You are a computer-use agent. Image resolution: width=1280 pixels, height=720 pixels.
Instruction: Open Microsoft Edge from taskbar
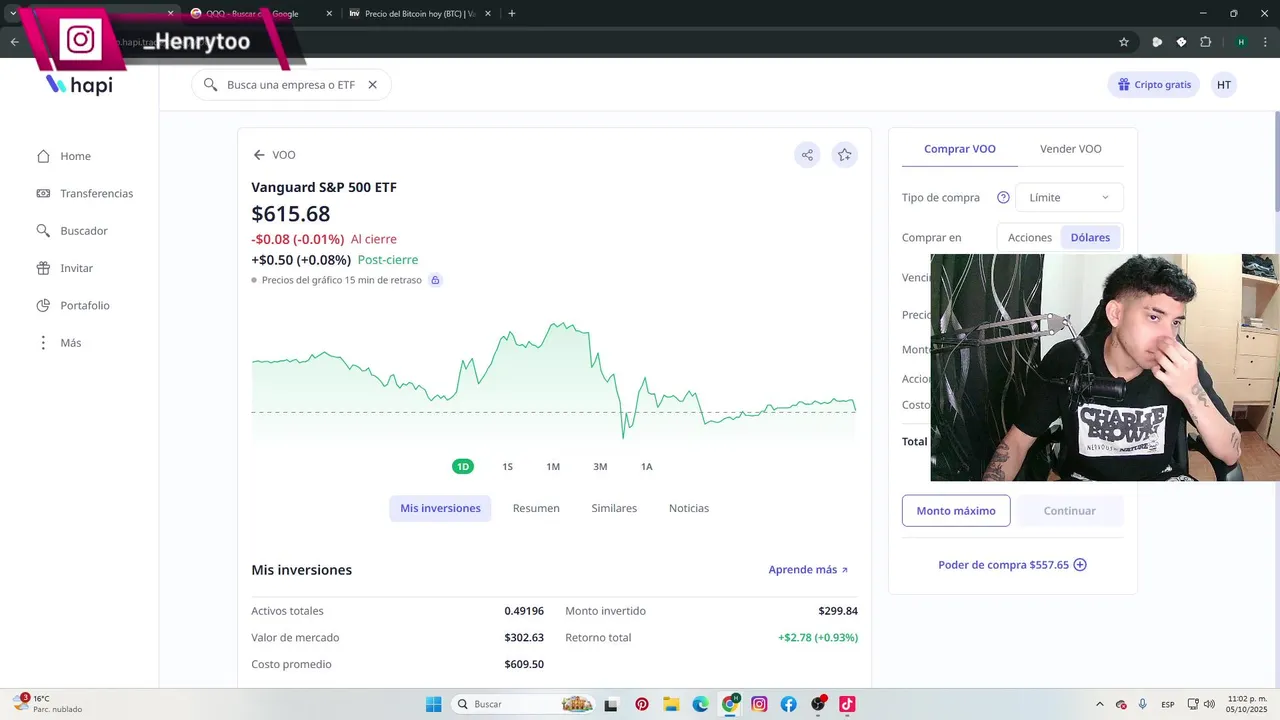coord(700,704)
